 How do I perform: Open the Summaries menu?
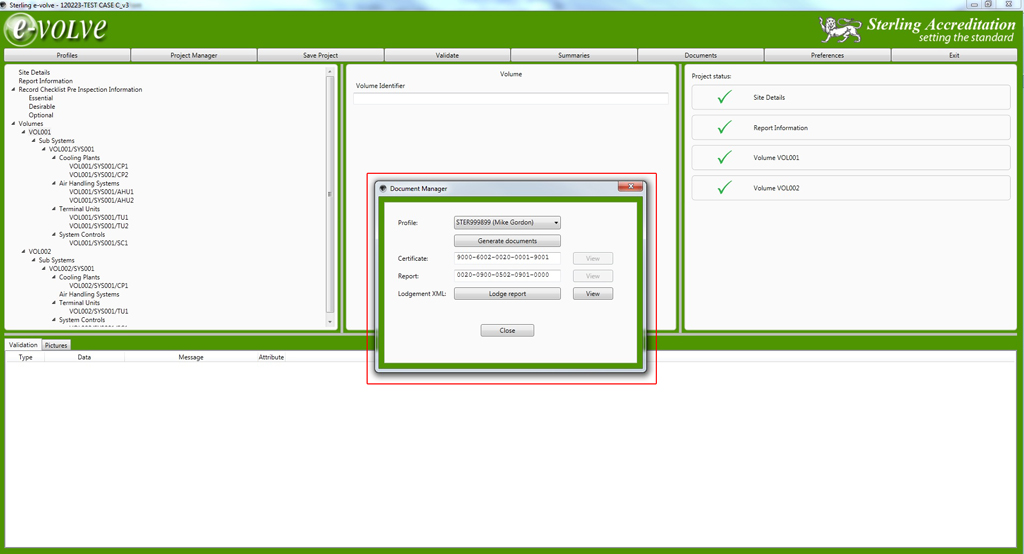coord(574,56)
